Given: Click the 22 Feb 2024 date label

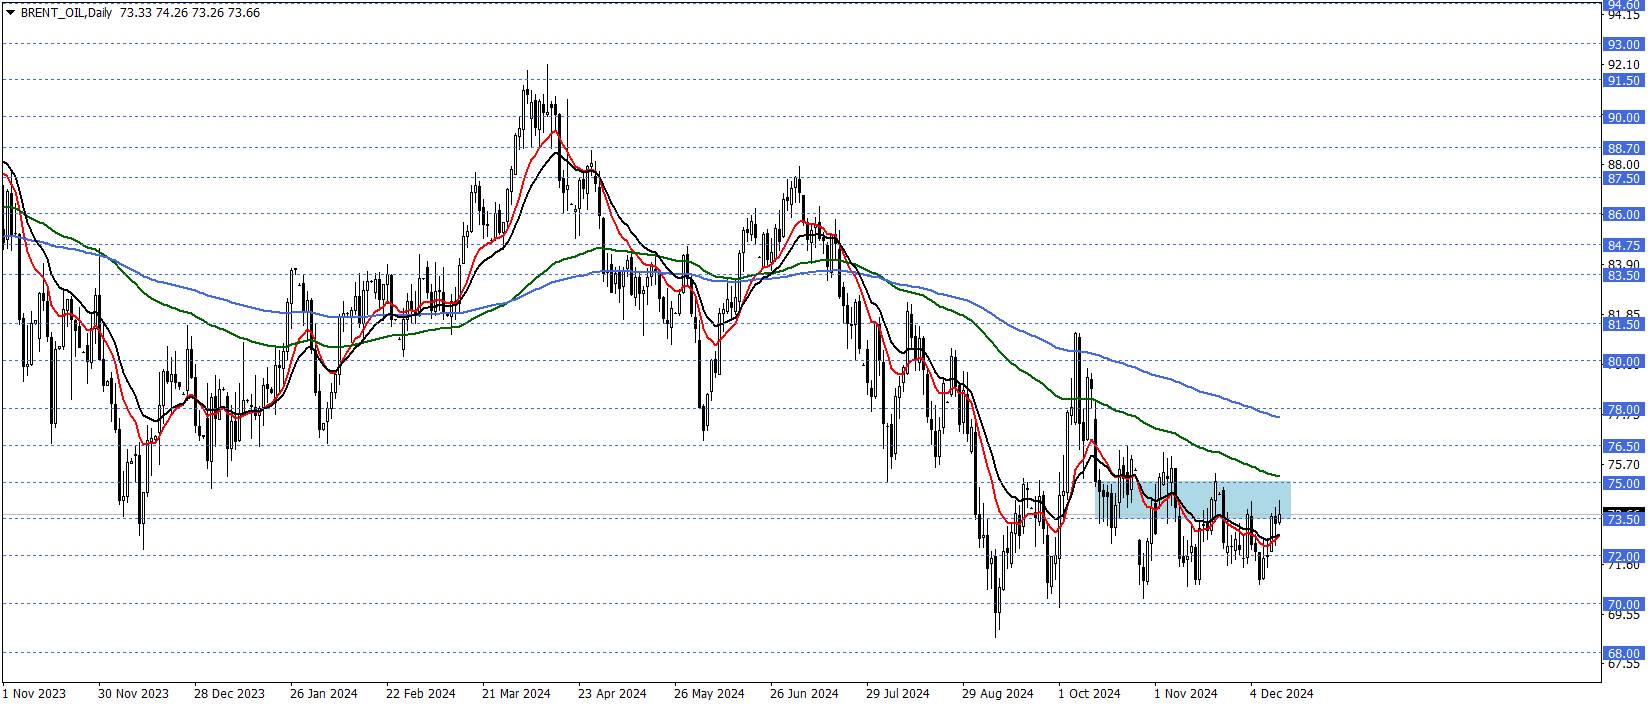Looking at the screenshot, I should pos(420,693).
